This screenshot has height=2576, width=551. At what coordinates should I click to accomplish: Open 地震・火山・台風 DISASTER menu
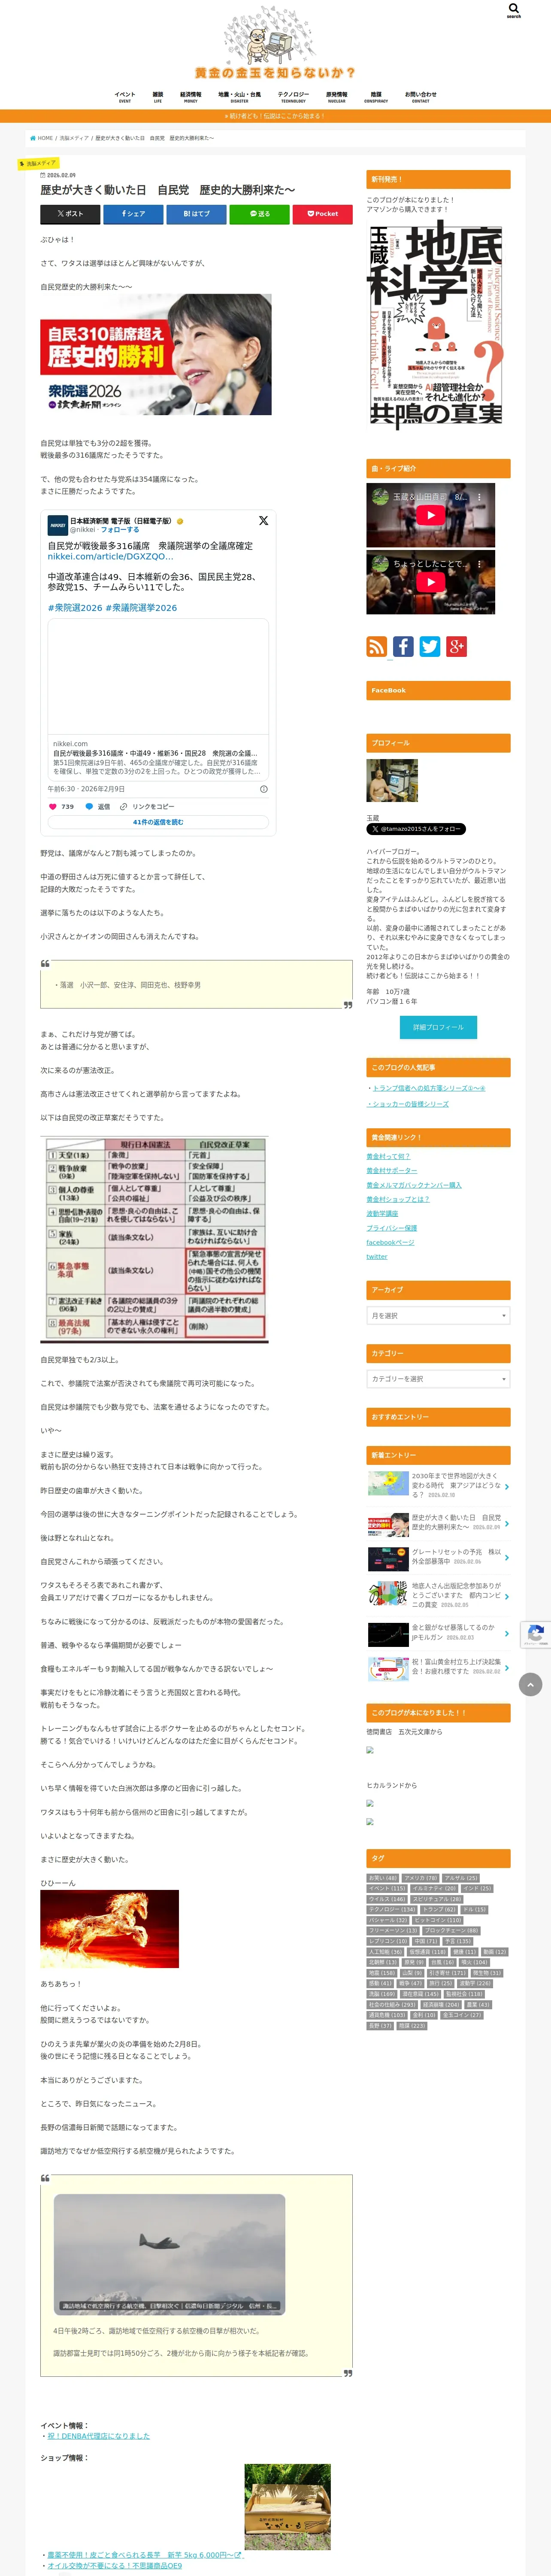pyautogui.click(x=239, y=97)
